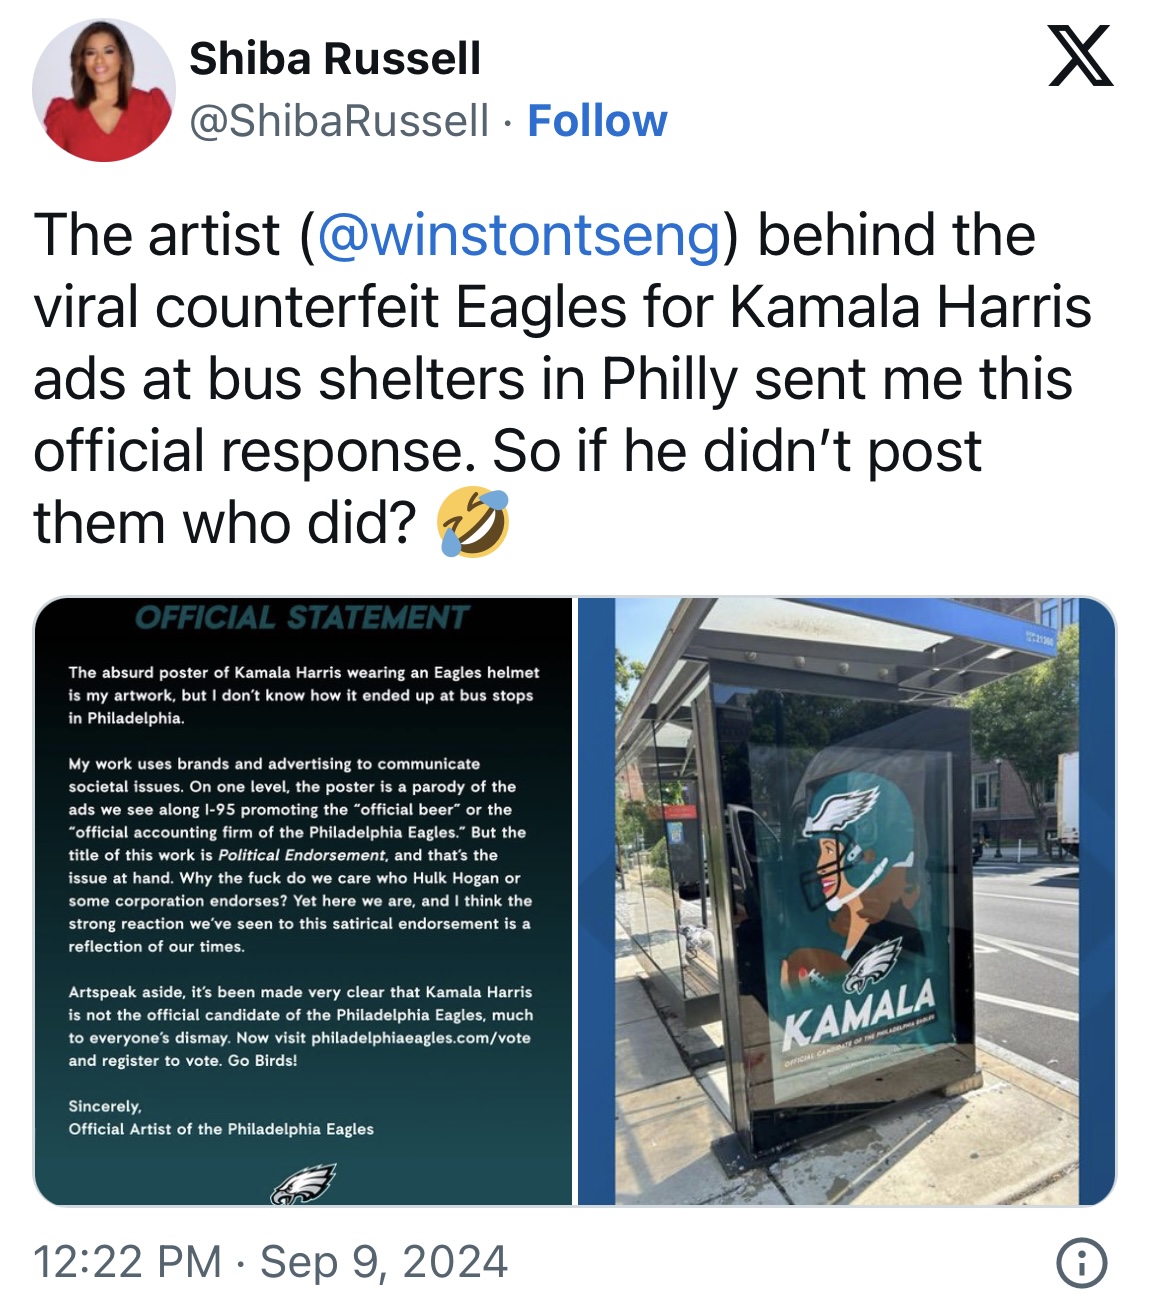Click the OFFICIAL STATEMENT heading in image

click(x=302, y=617)
